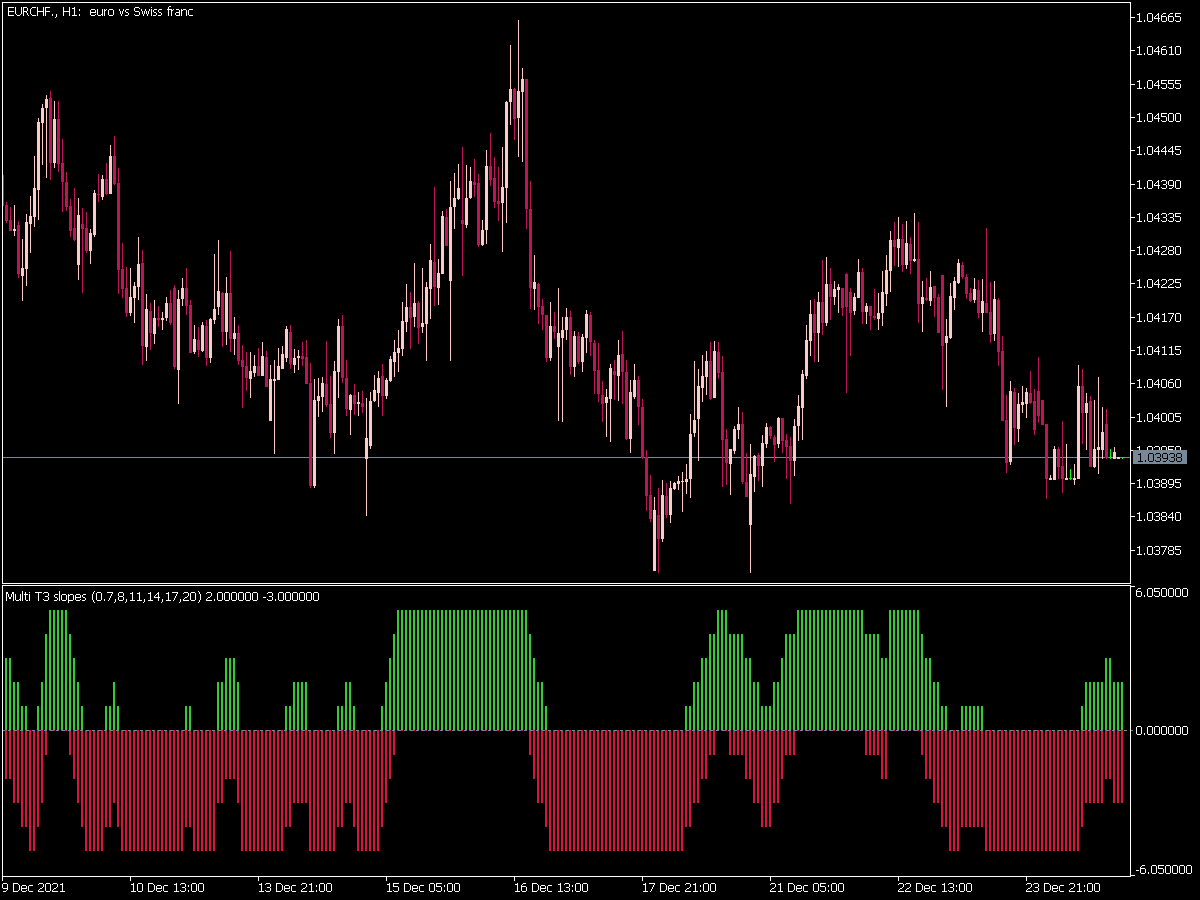
Task: Click the 1.04060 price axis label
Action: (x=1160, y=383)
